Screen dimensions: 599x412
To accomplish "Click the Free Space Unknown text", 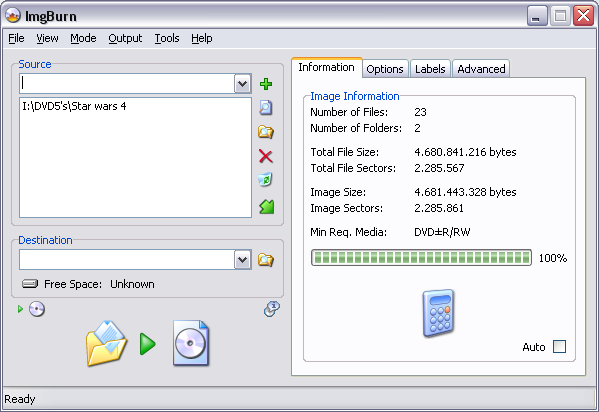I will click(x=132, y=284).
